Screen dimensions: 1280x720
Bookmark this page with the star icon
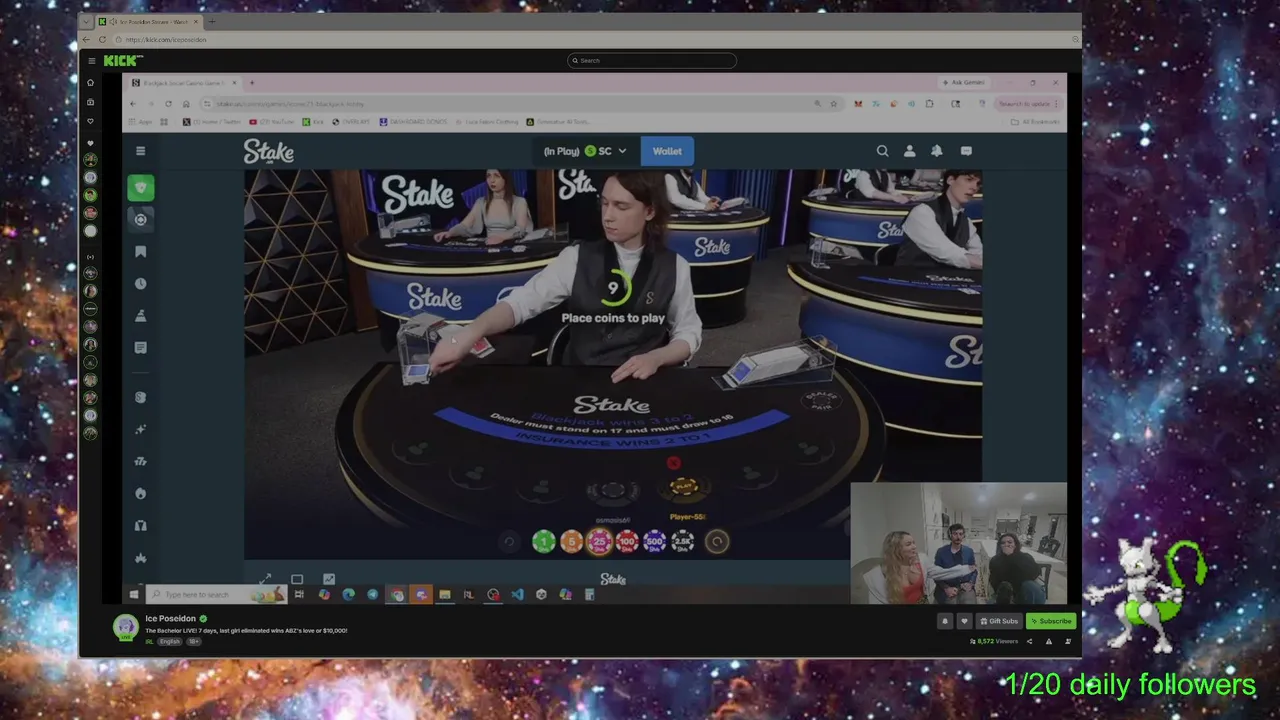pyautogui.click(x=833, y=103)
